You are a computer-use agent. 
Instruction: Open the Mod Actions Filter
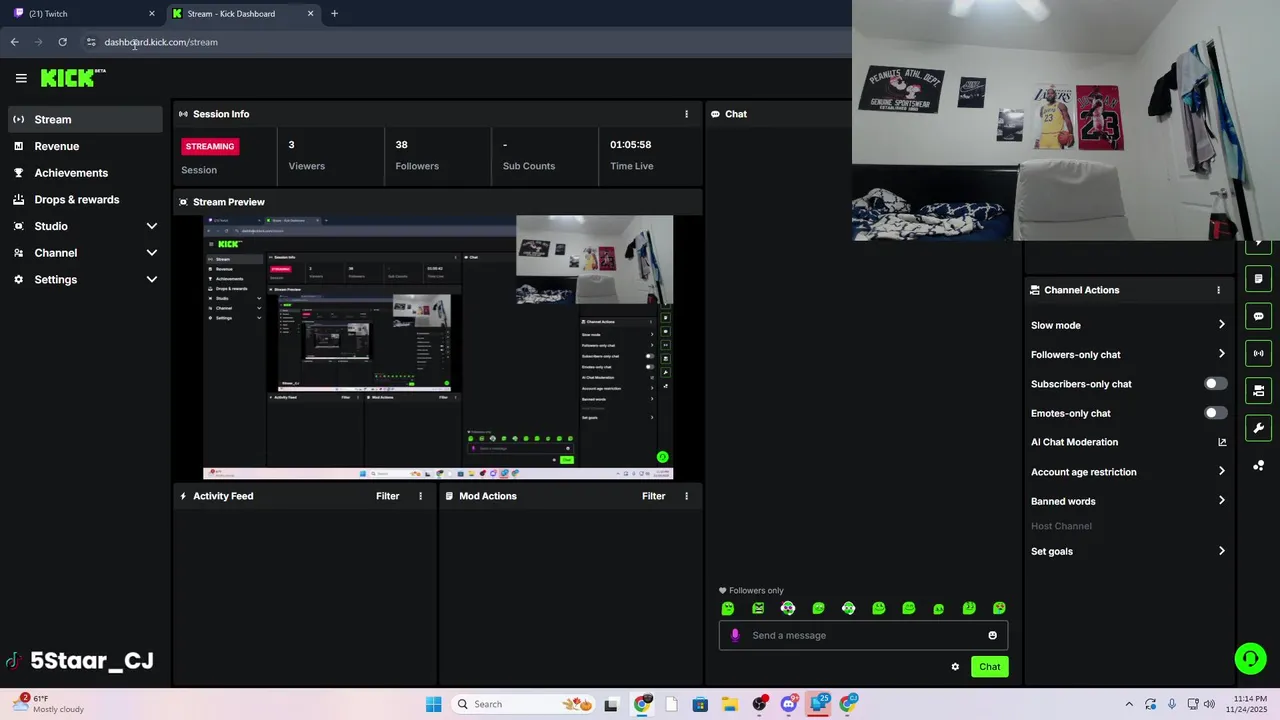pos(653,496)
